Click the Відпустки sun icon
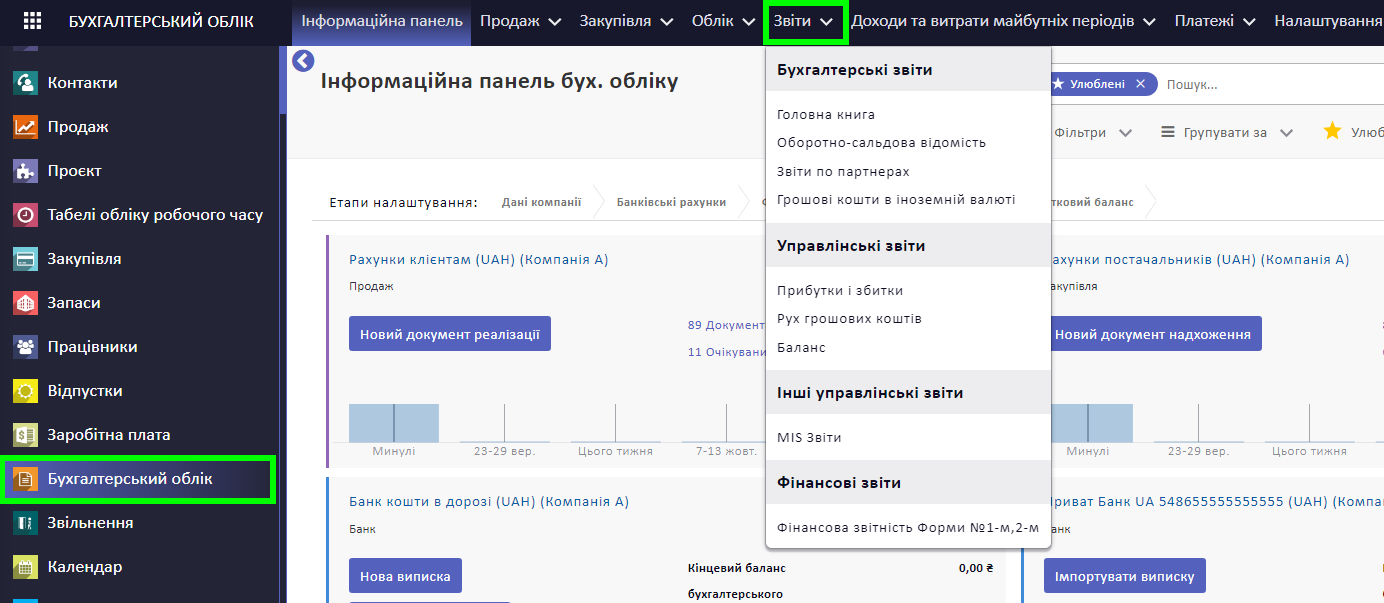 coord(26,391)
